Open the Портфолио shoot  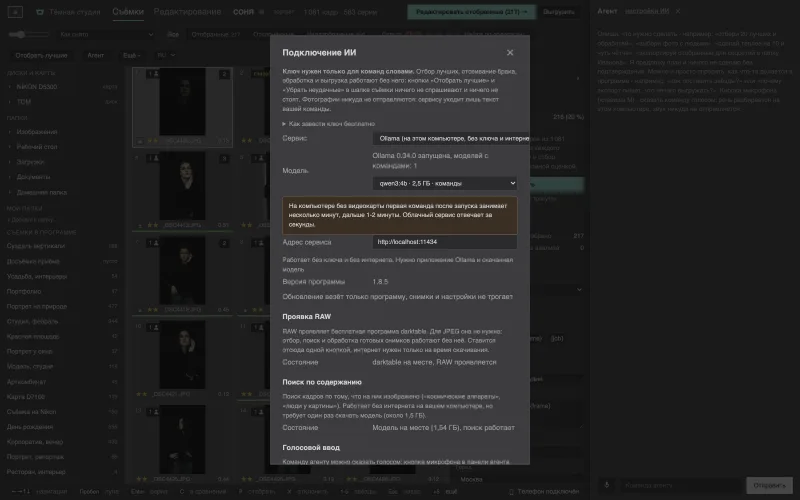tap(61, 291)
